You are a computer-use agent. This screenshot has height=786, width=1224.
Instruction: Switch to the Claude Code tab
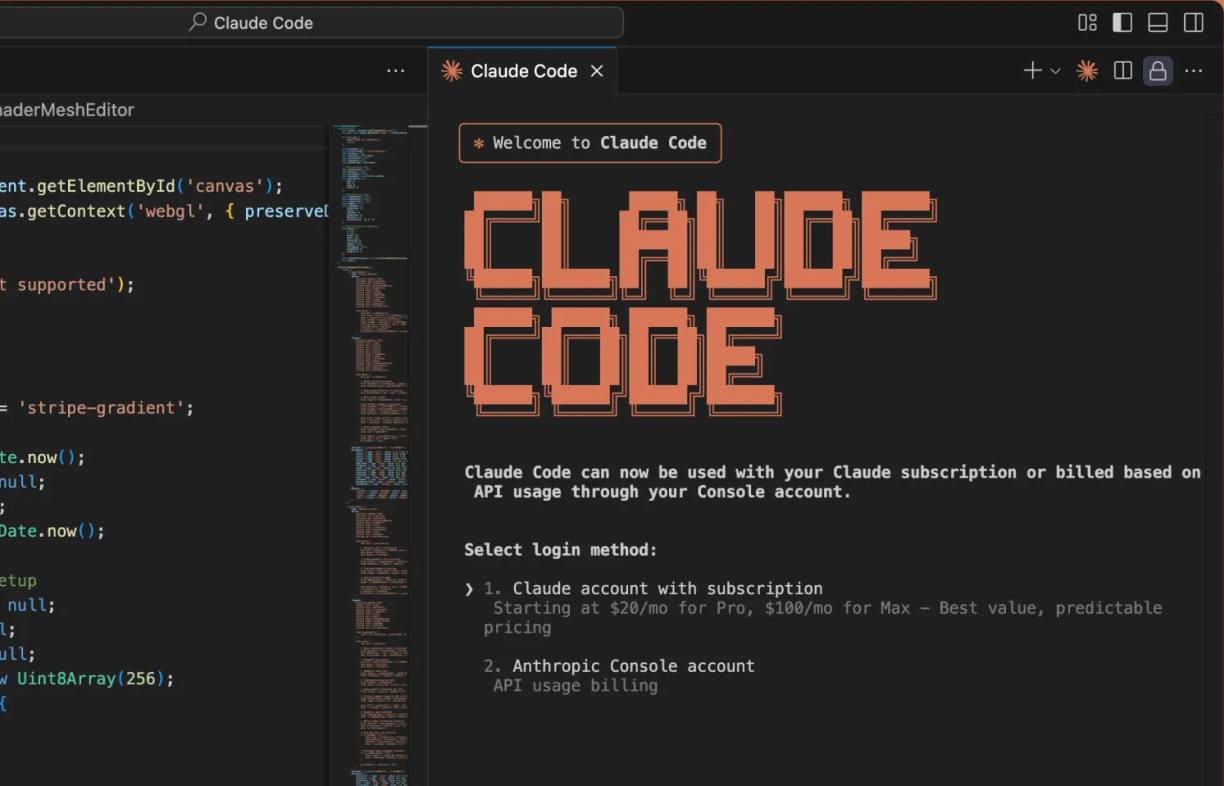click(523, 71)
